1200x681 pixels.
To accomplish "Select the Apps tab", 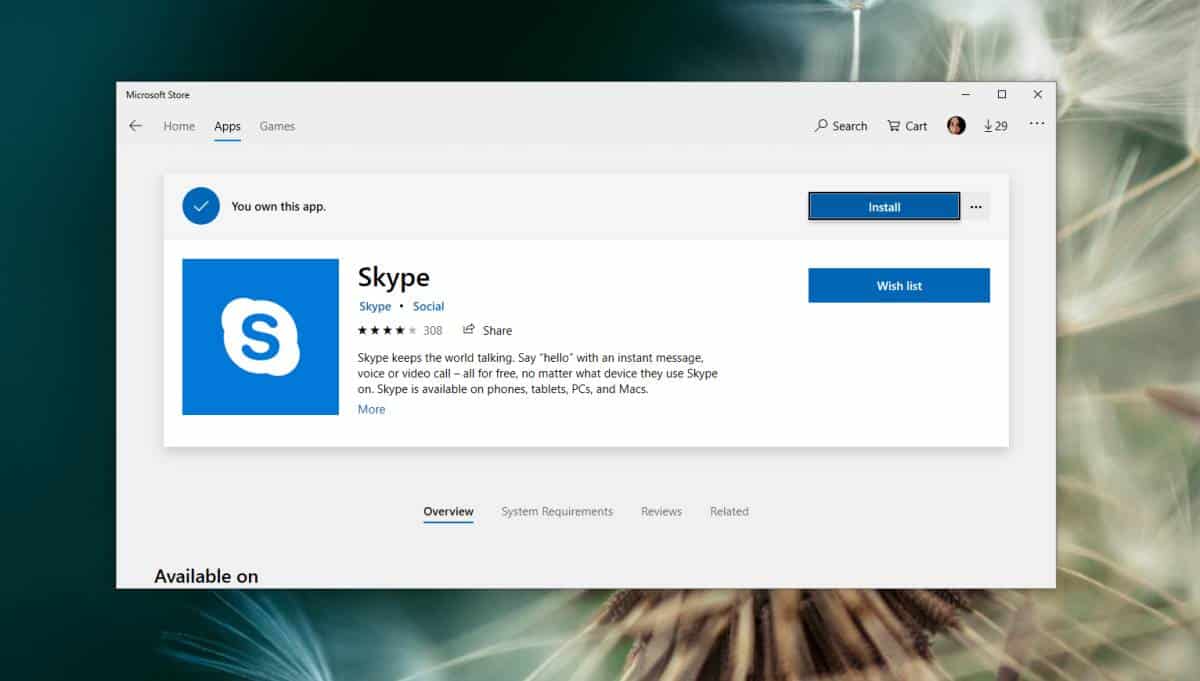I will 227,126.
